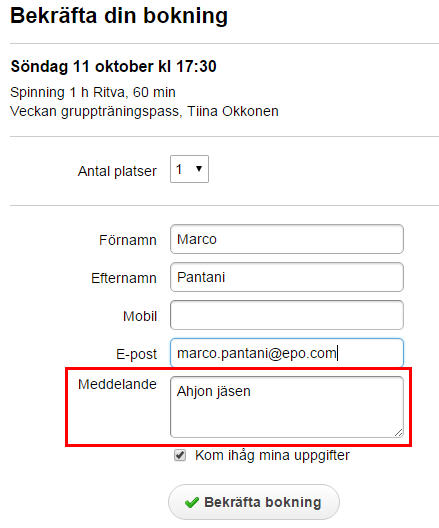Click the Meddelande label
Image resolution: width=439 pixels, height=528 pixels.
pyautogui.click(x=117, y=384)
